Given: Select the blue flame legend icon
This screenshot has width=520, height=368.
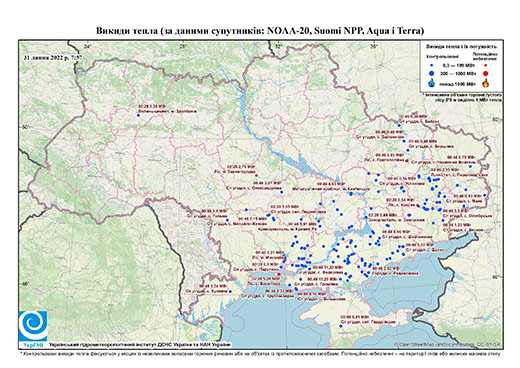Looking at the screenshot, I should (x=432, y=83).
